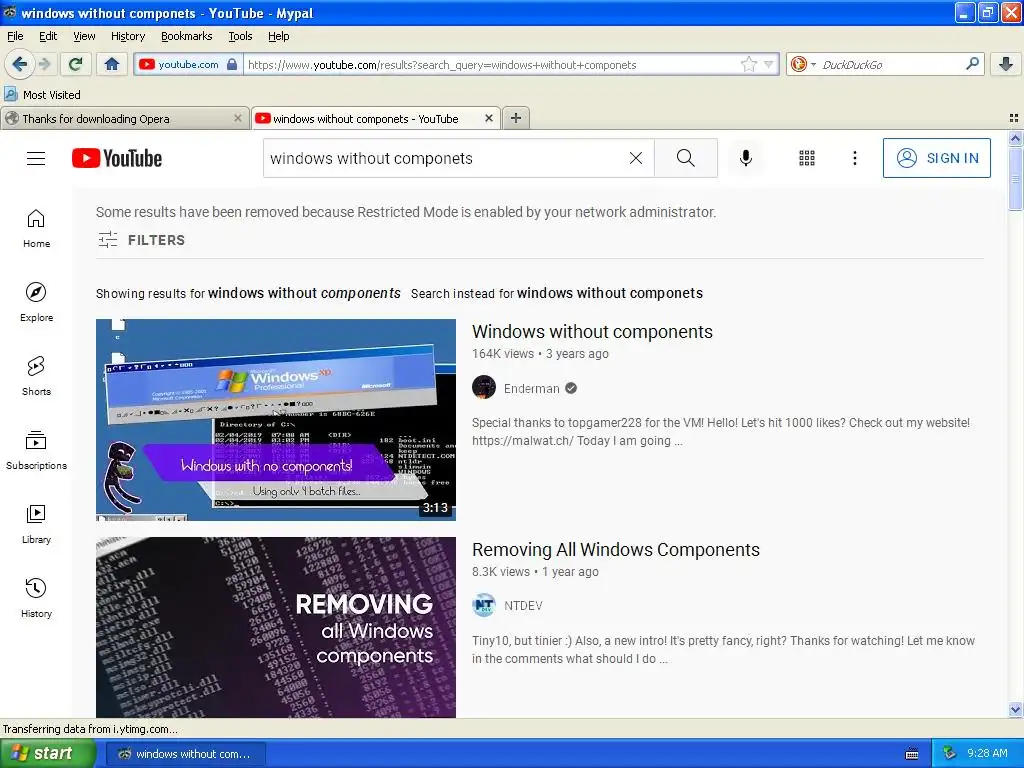Open the File menu
The width and height of the screenshot is (1024, 768).
point(15,36)
